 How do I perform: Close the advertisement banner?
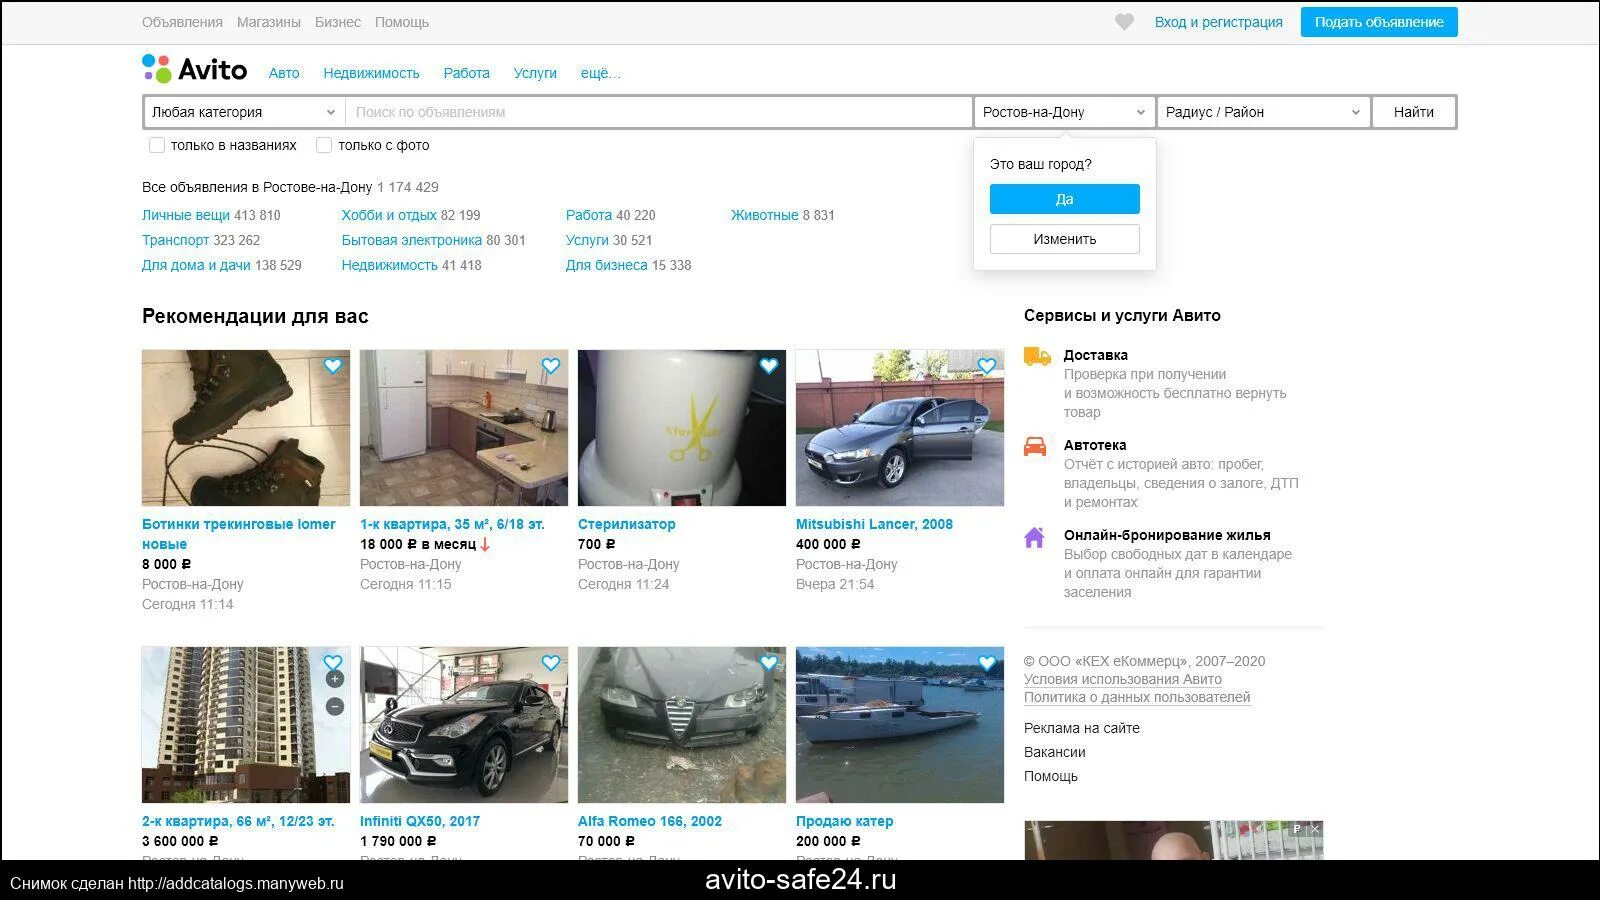pyautogui.click(x=1315, y=829)
